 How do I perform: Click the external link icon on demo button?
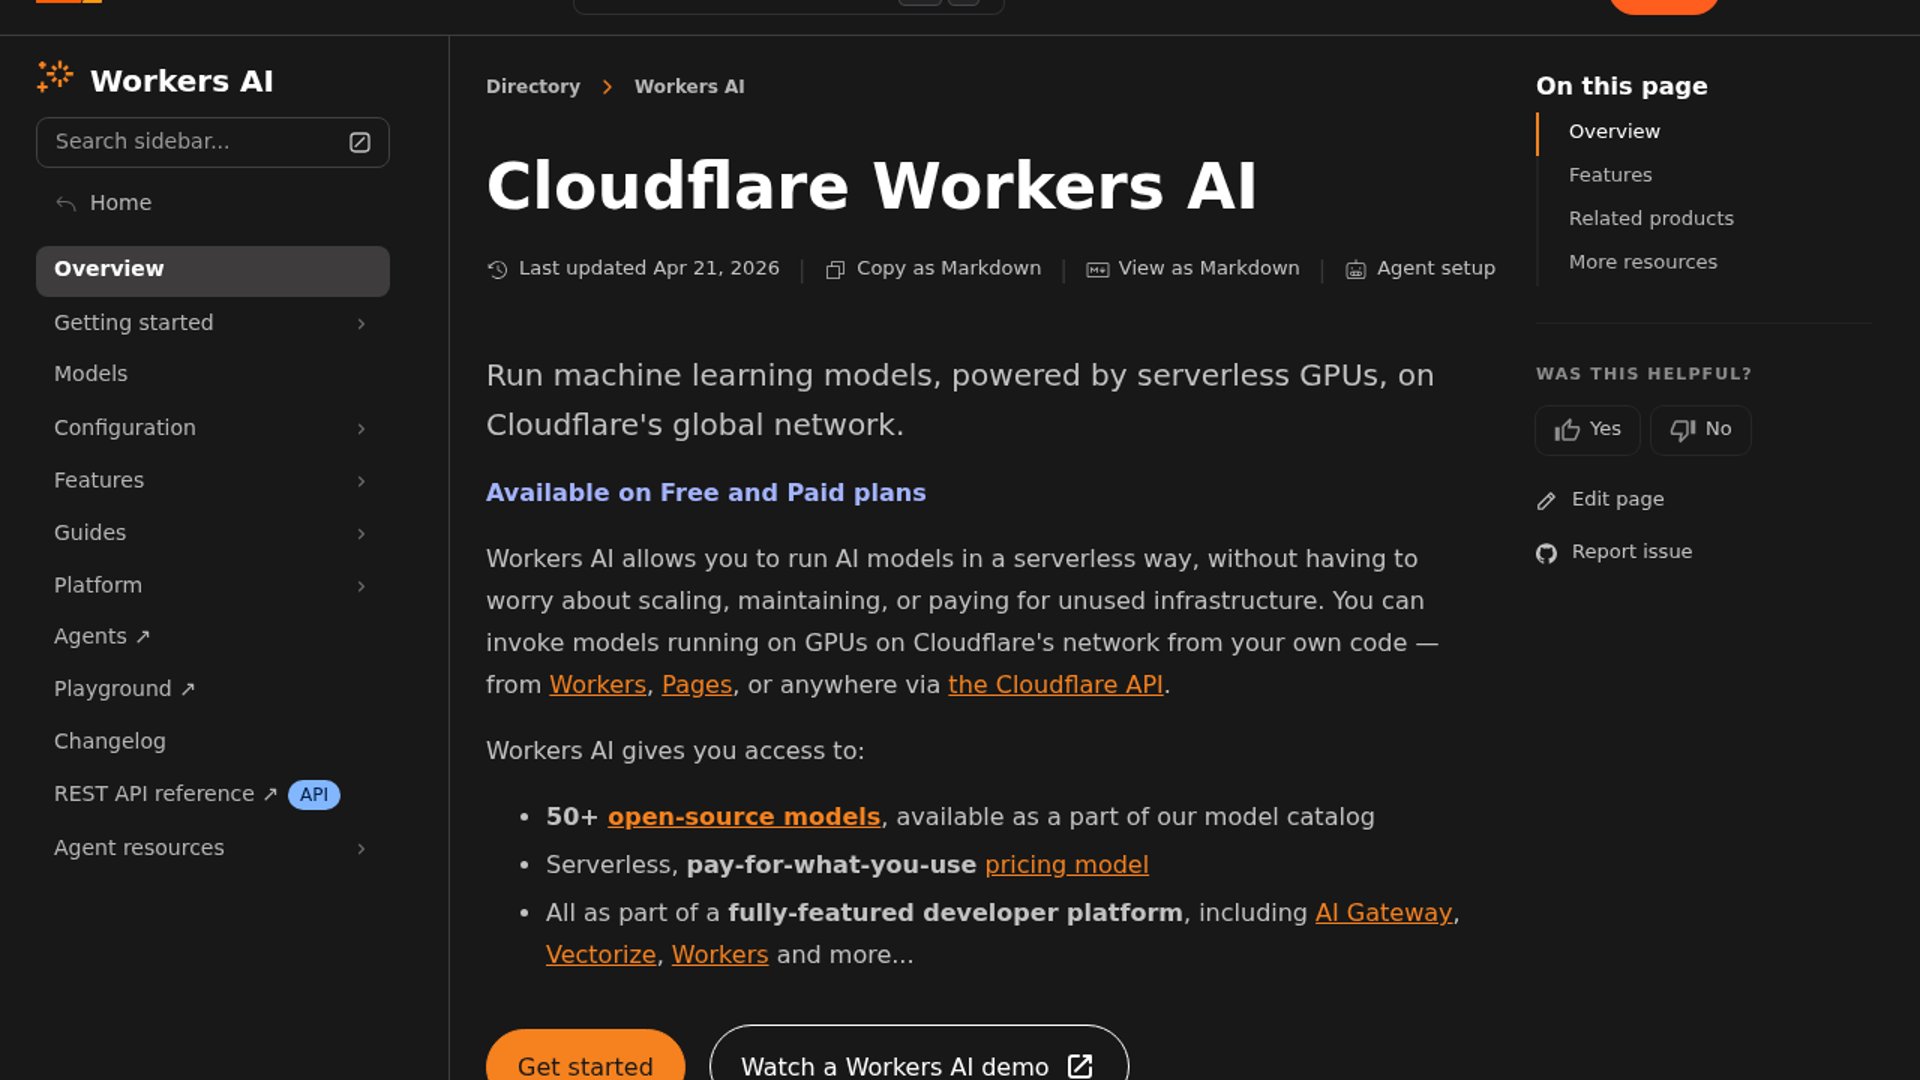click(x=1080, y=1066)
